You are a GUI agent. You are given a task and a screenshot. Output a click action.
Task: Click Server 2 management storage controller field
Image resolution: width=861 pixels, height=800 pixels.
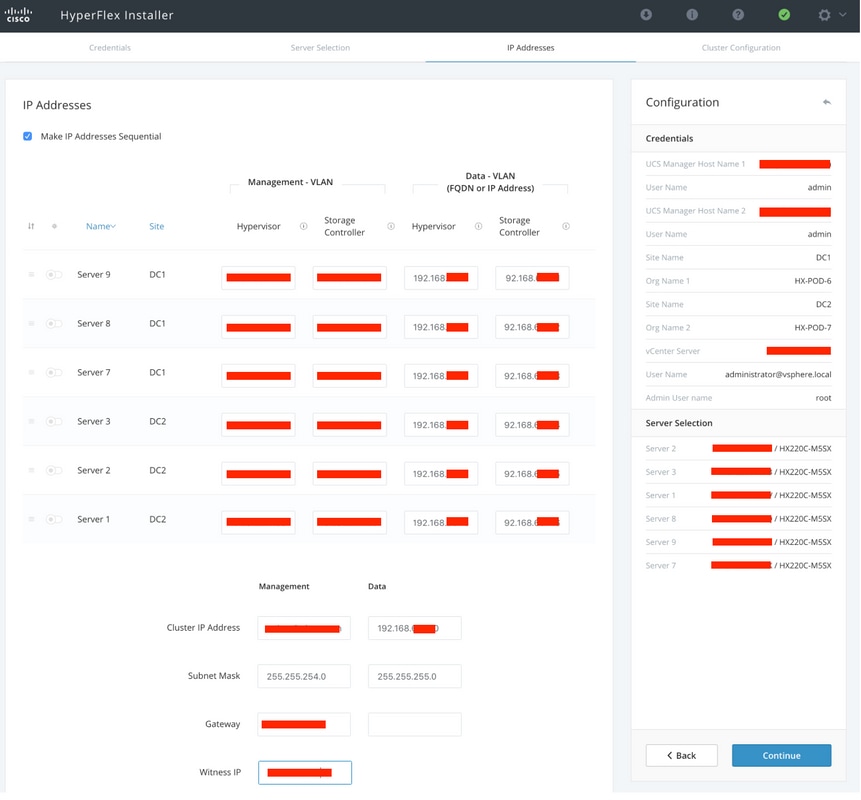349,473
